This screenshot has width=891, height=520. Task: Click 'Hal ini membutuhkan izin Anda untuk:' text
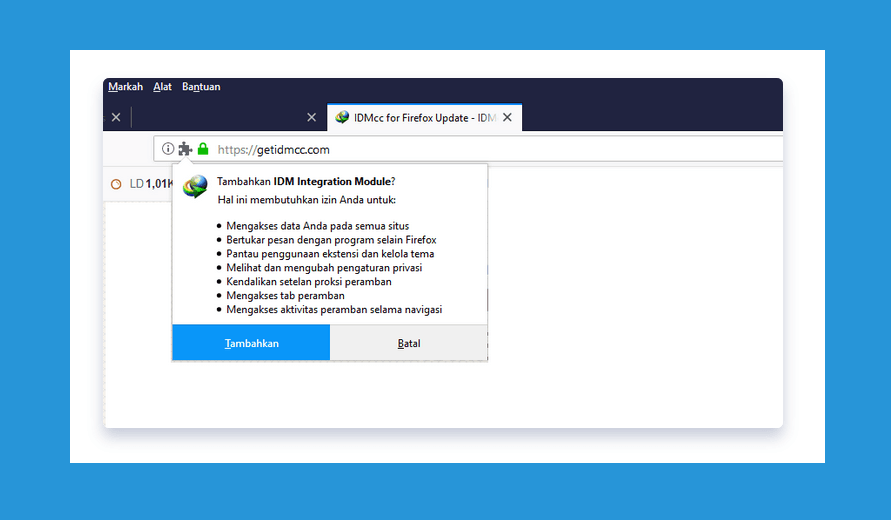point(307,200)
